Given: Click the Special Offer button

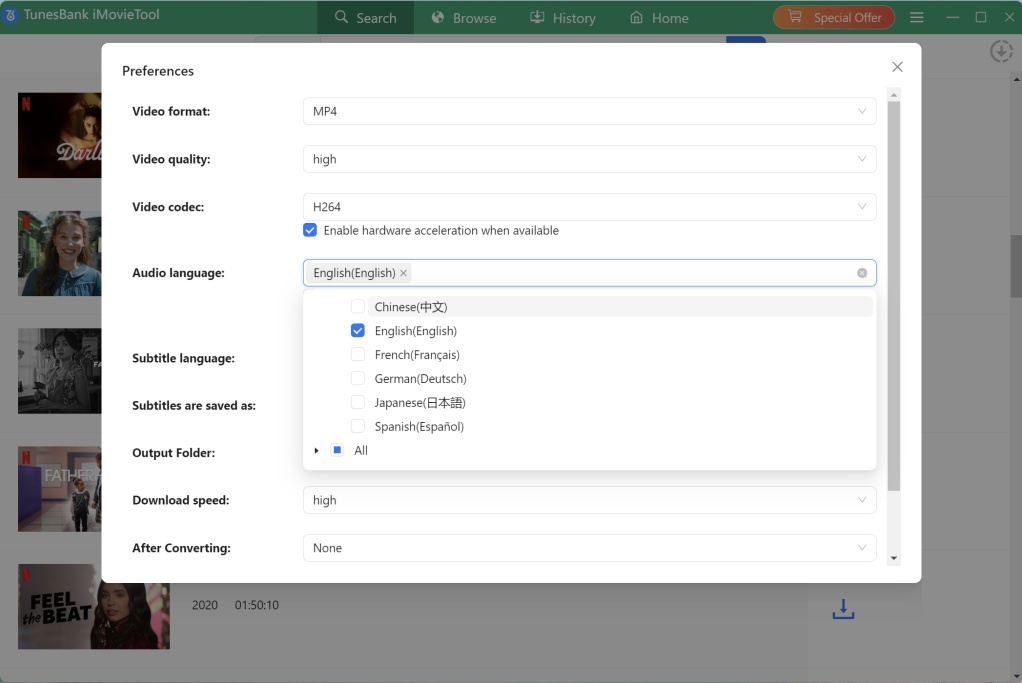Looking at the screenshot, I should point(833,16).
